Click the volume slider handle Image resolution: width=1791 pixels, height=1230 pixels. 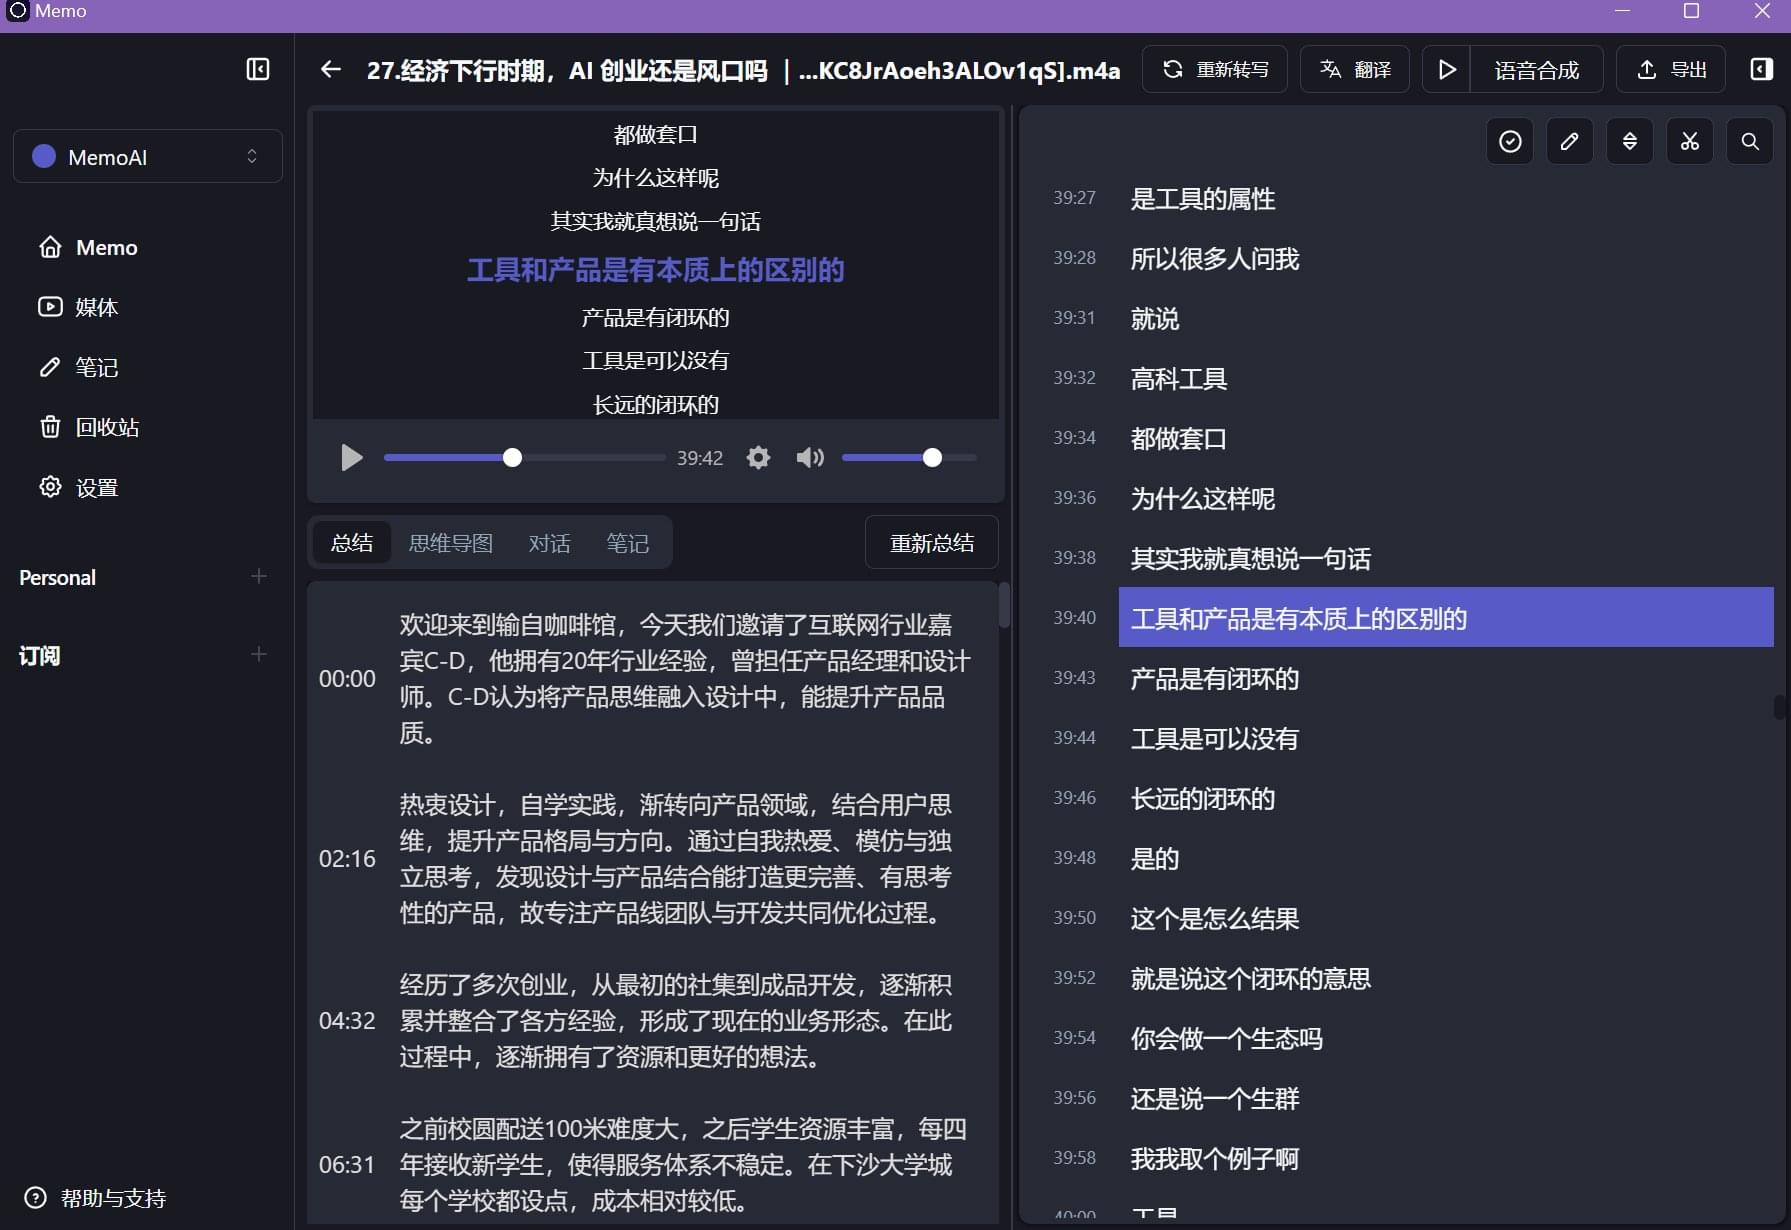(932, 458)
